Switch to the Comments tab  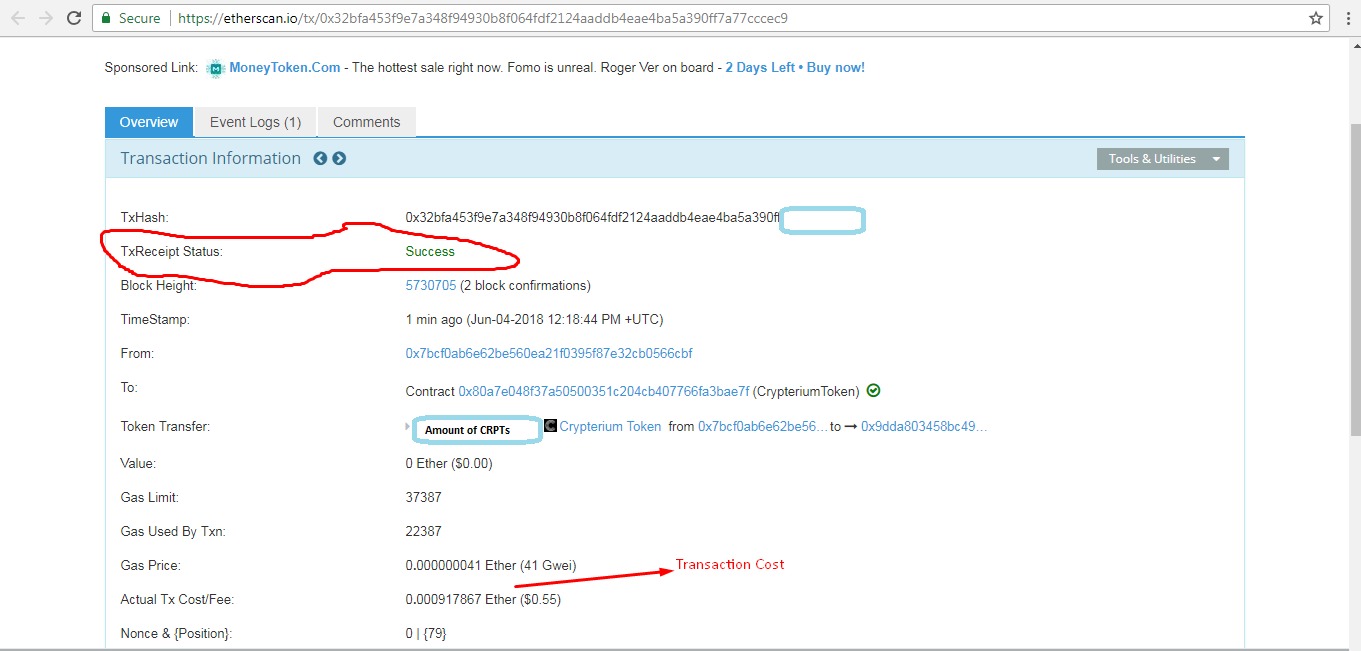pos(366,121)
